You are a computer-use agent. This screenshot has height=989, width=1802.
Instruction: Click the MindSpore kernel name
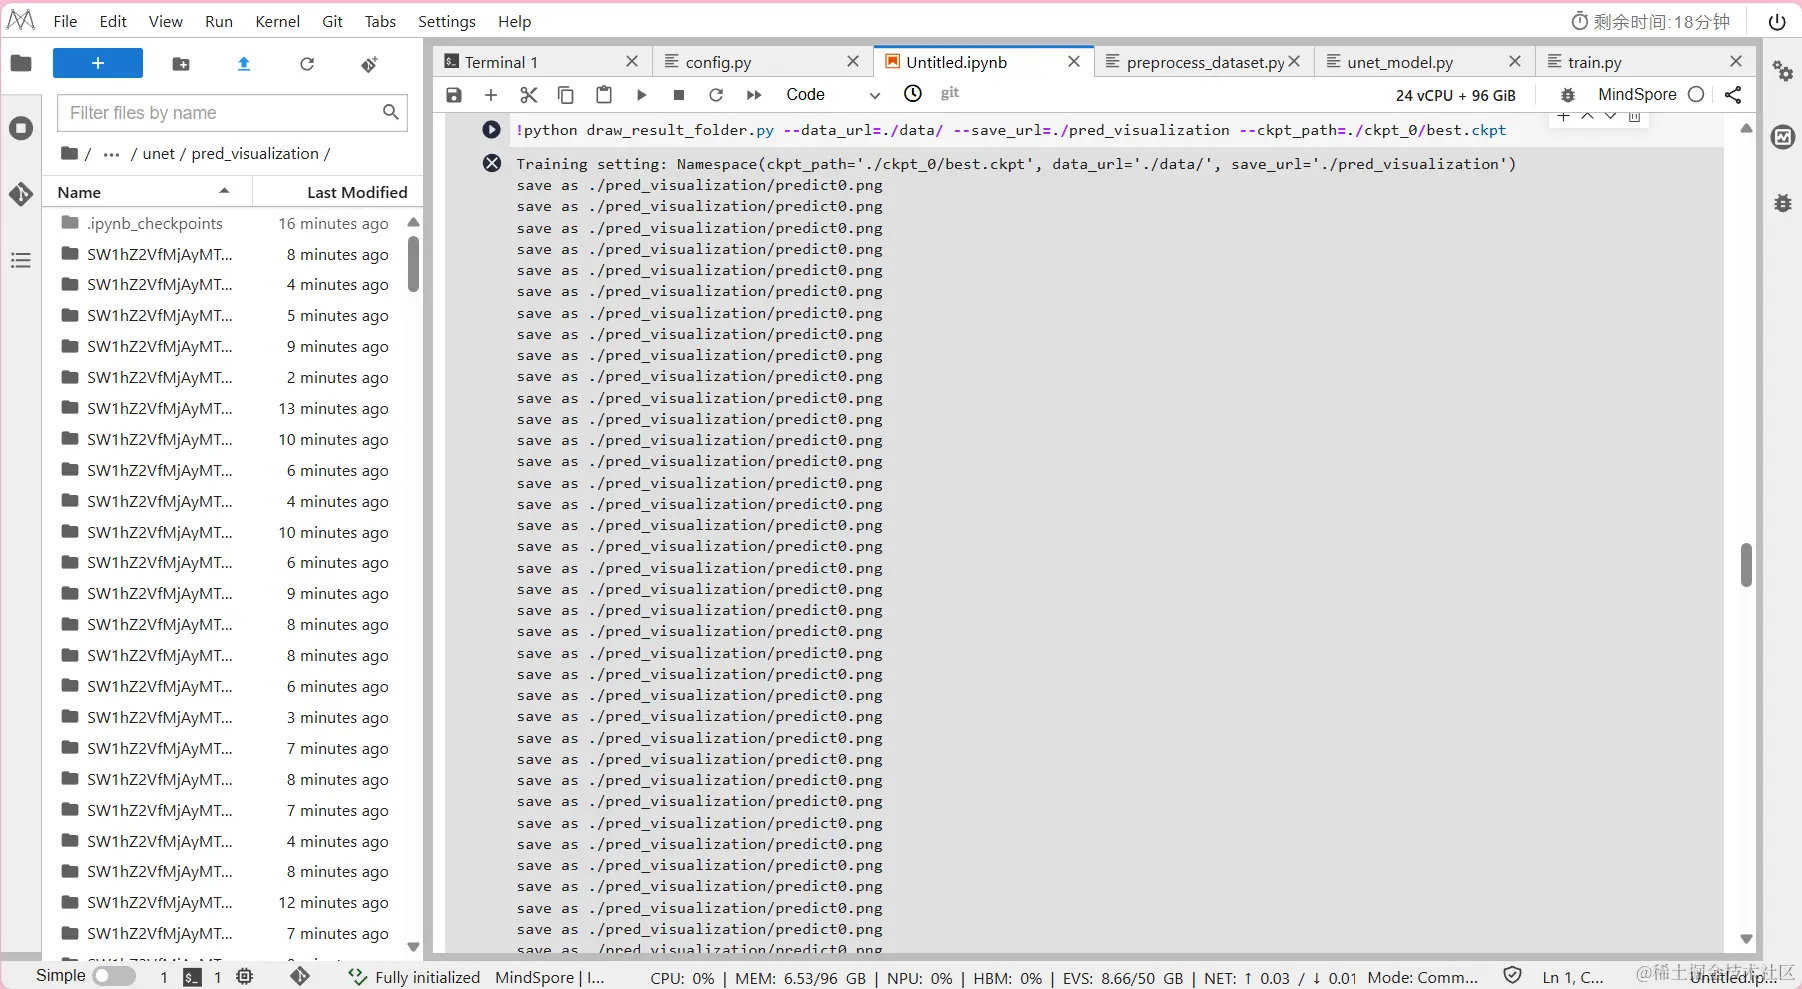coord(1637,94)
